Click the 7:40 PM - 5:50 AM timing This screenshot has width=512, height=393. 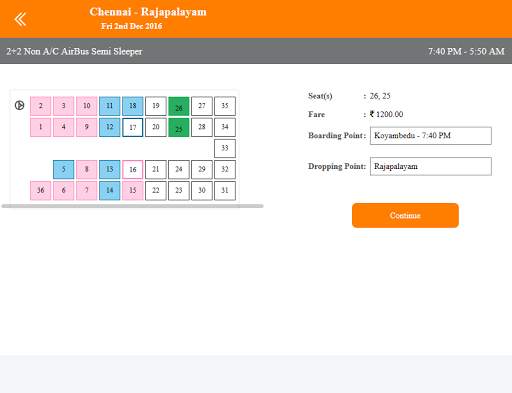(466, 51)
